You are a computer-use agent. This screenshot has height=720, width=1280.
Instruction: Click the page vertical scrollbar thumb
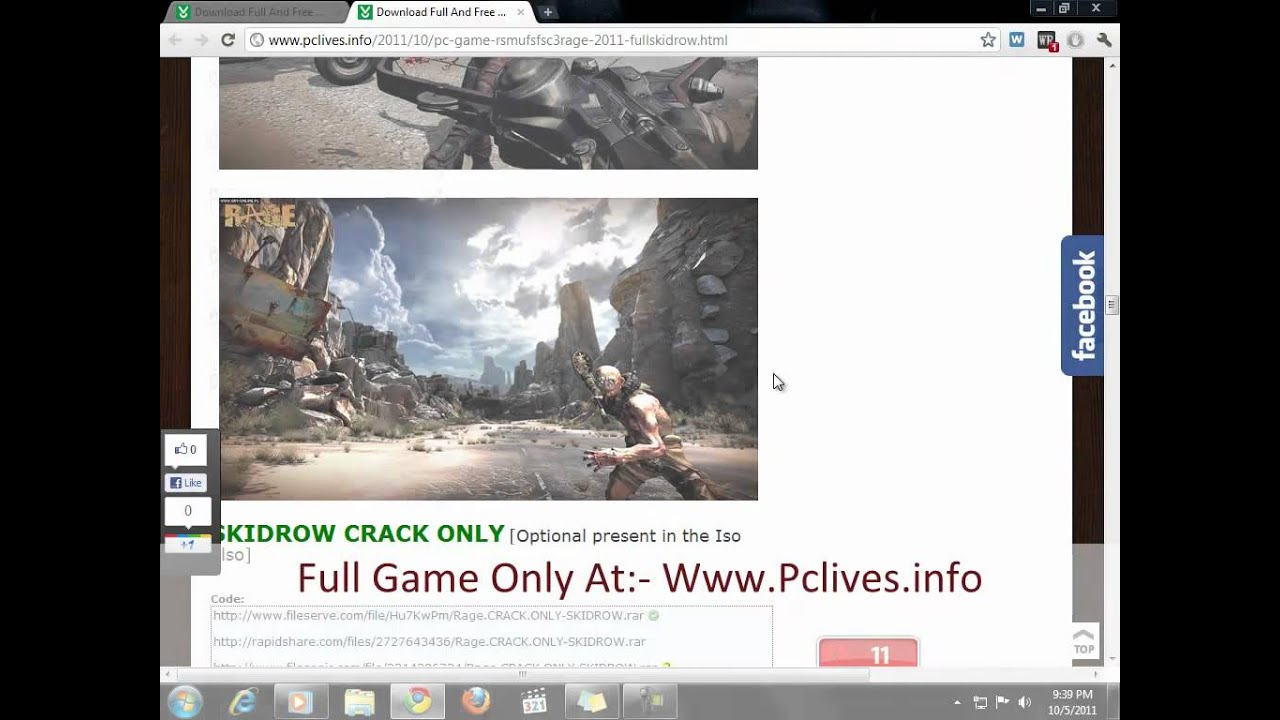tap(1112, 305)
